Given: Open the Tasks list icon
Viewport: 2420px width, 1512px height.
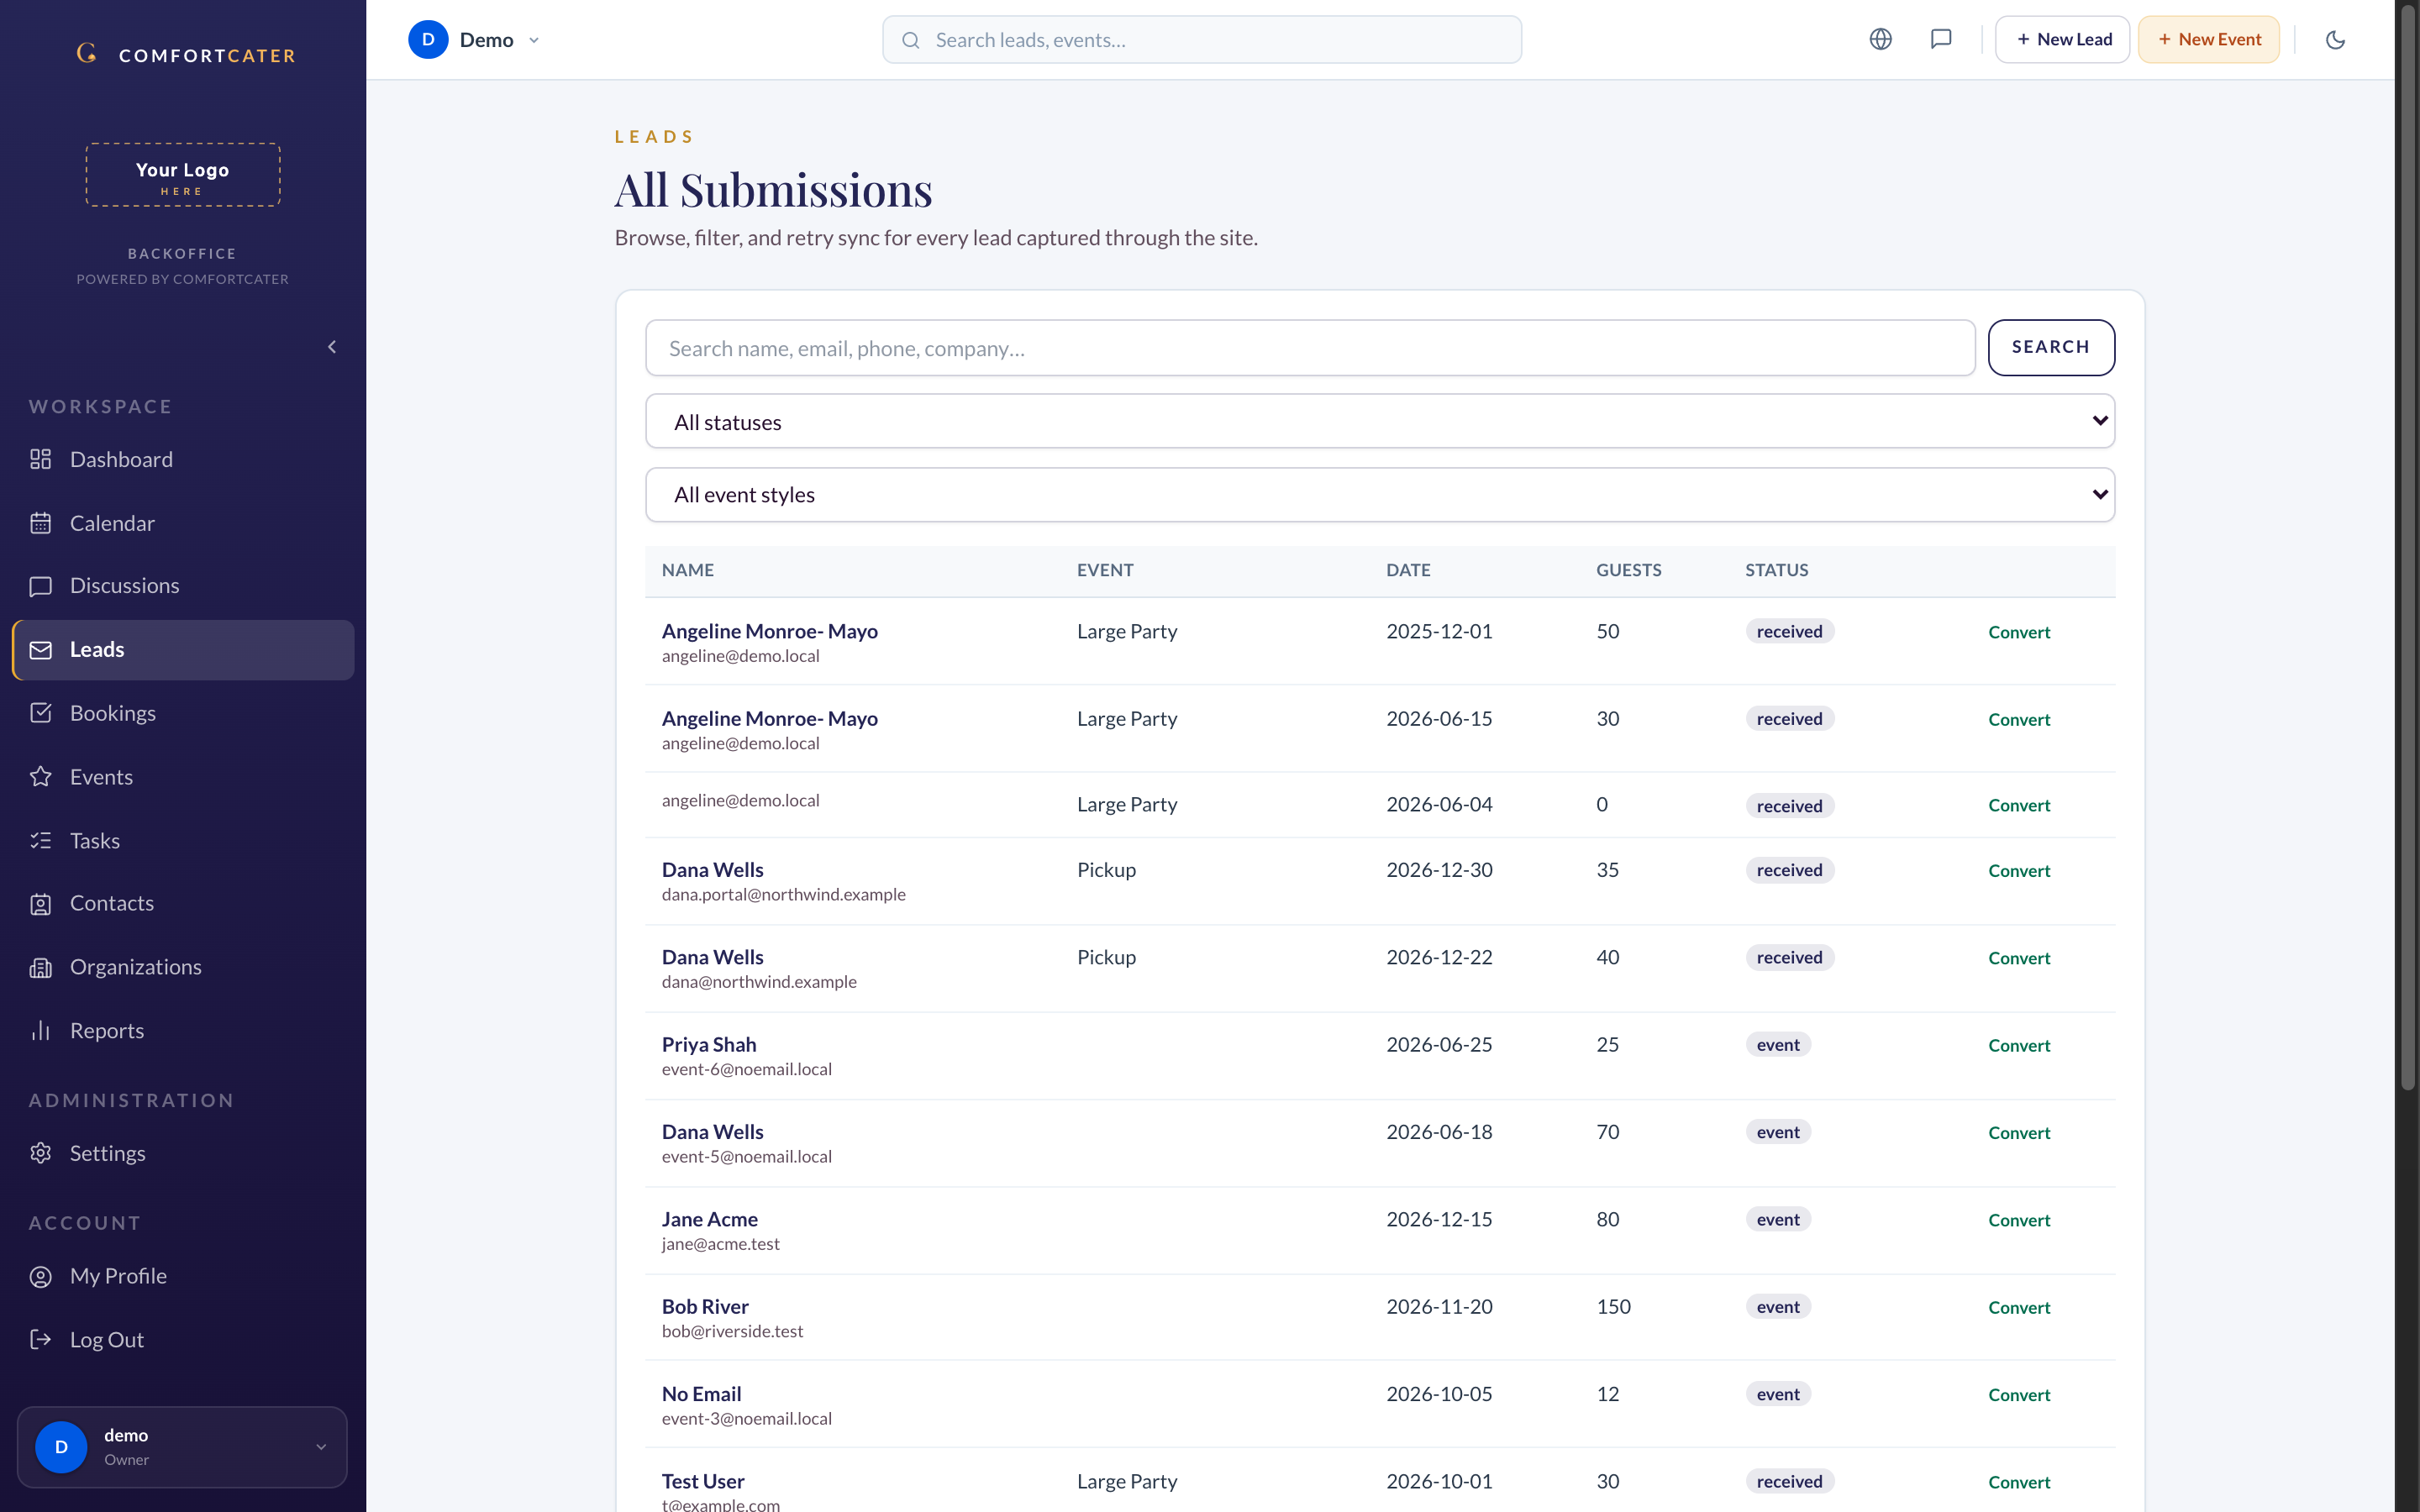Looking at the screenshot, I should click(x=40, y=841).
